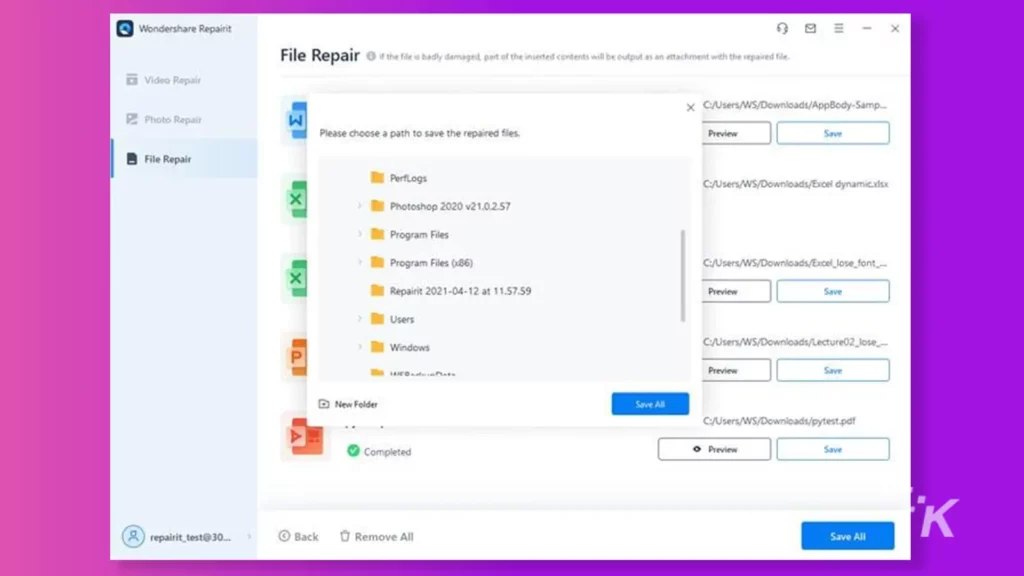Select the File Repair tab
The width and height of the screenshot is (1024, 576).
(x=185, y=159)
